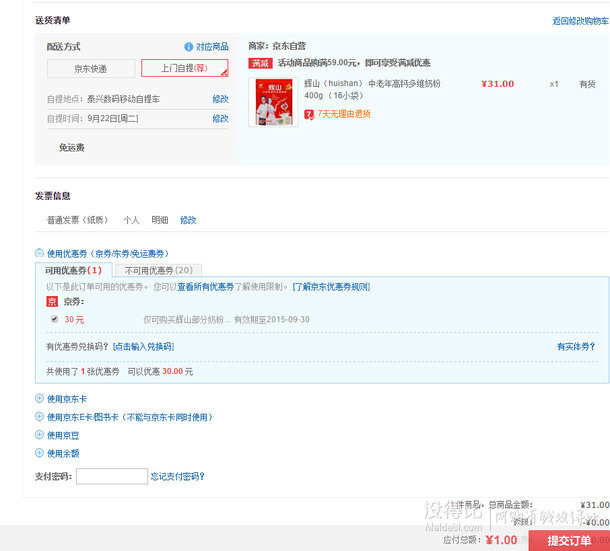Click the 提交订单 submit button
This screenshot has width=610, height=551.
569,540
